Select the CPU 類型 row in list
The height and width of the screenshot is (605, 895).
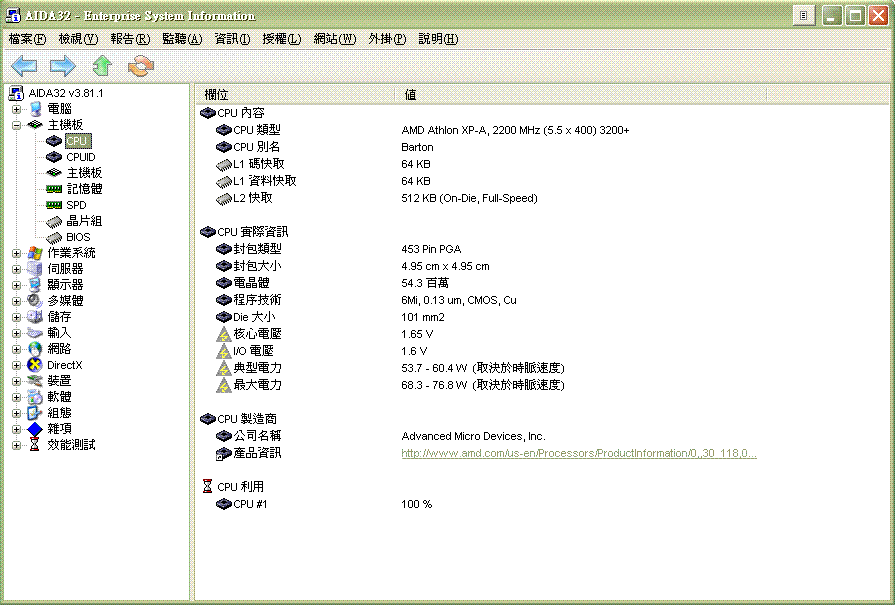point(256,130)
